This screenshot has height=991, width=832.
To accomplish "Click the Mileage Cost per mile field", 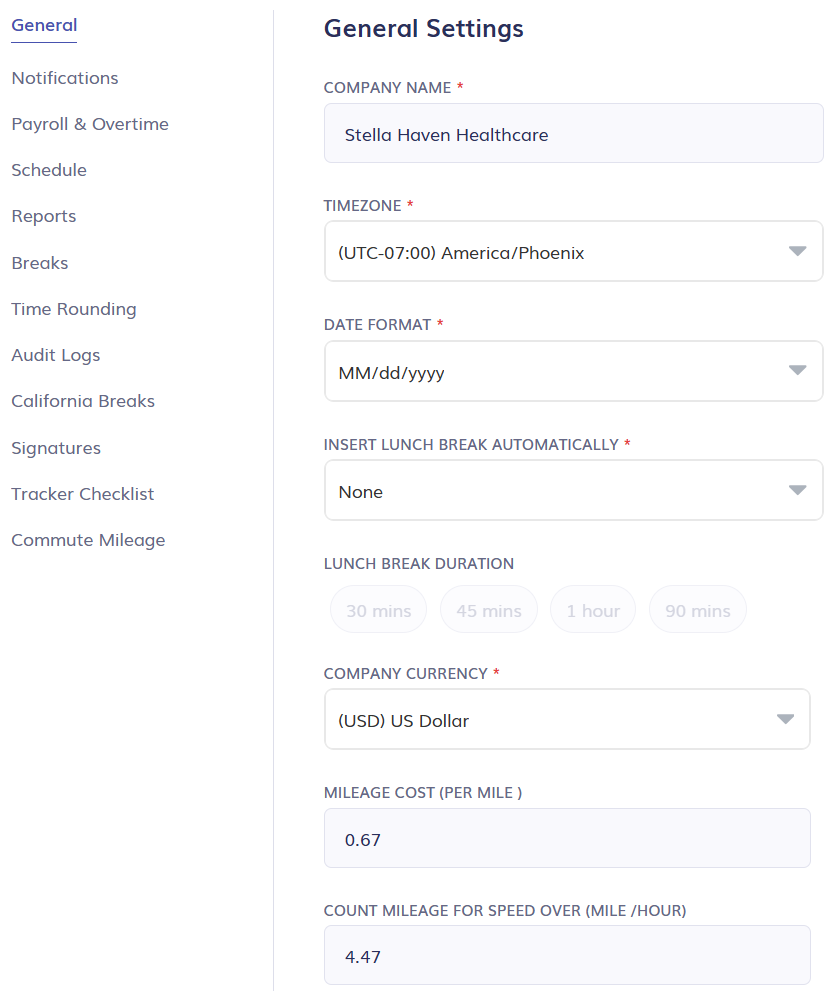I will [567, 838].
